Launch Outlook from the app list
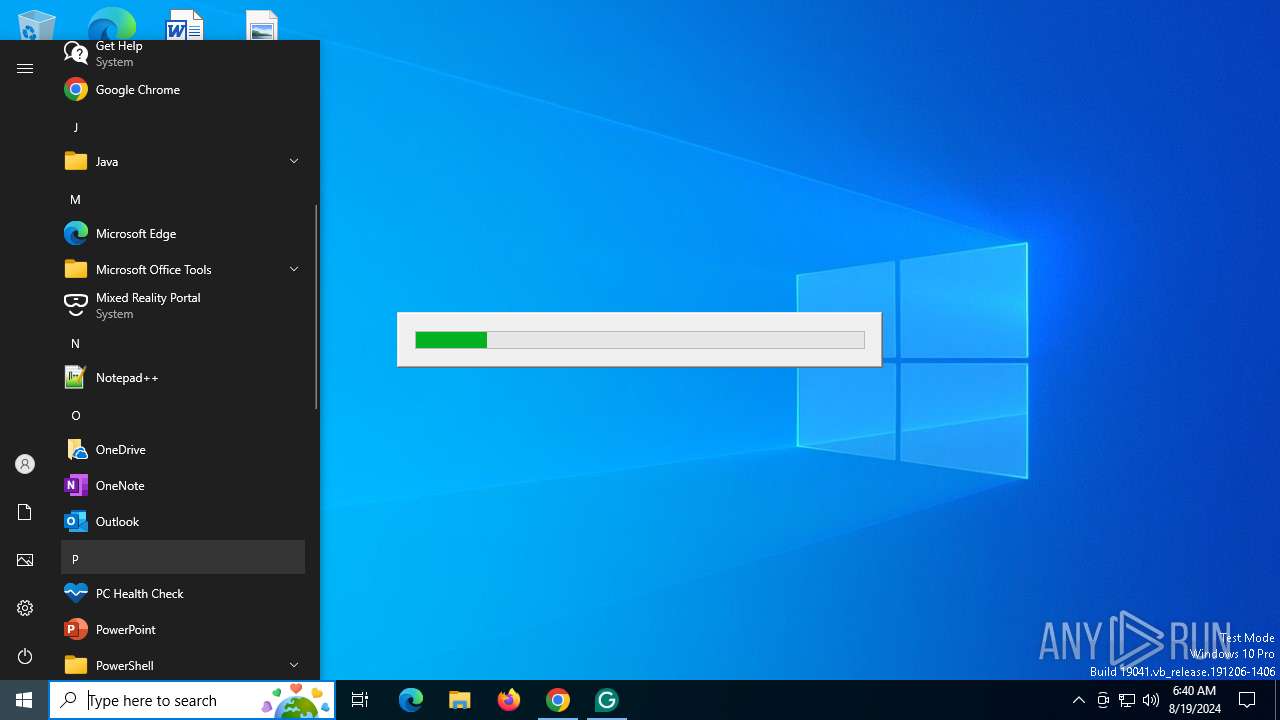Image resolution: width=1280 pixels, height=720 pixels. 183,521
